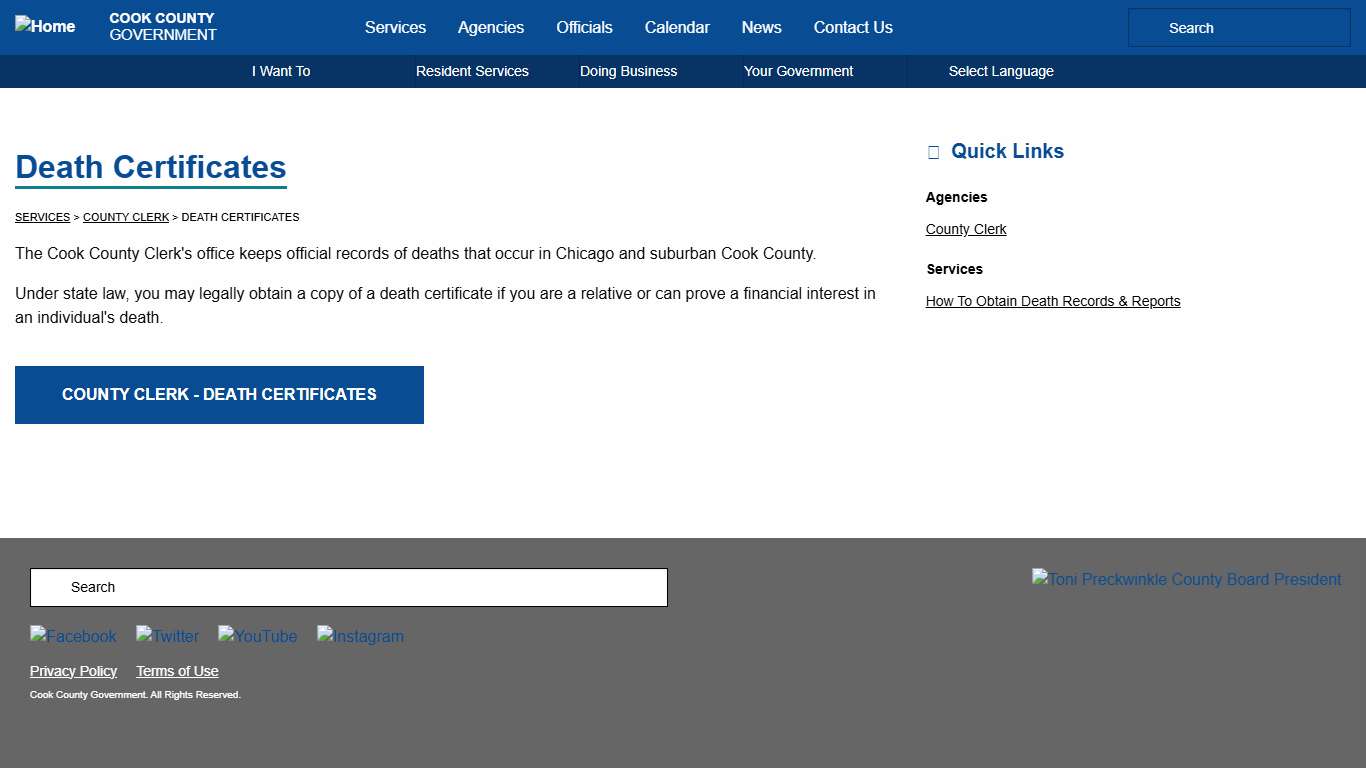Open the Twitter social icon

[x=167, y=636]
